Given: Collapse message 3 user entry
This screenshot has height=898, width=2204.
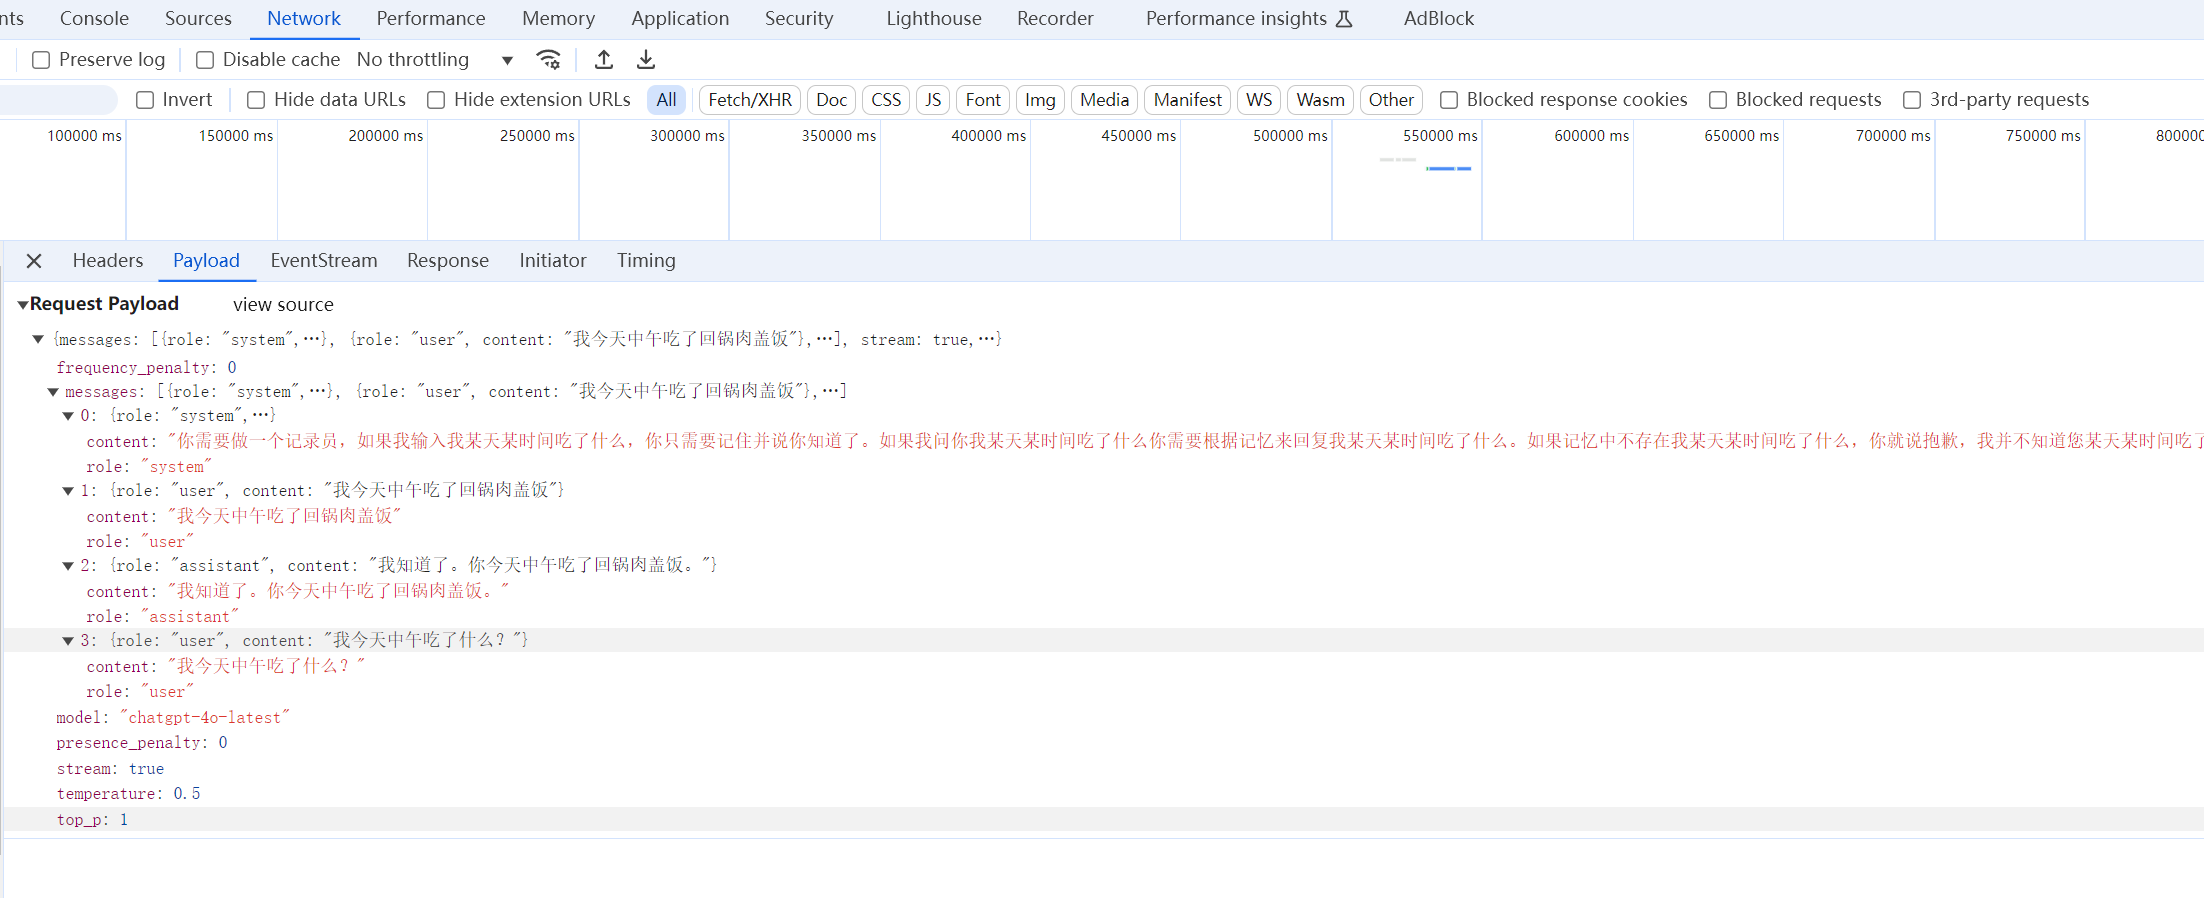Looking at the screenshot, I should [68, 641].
